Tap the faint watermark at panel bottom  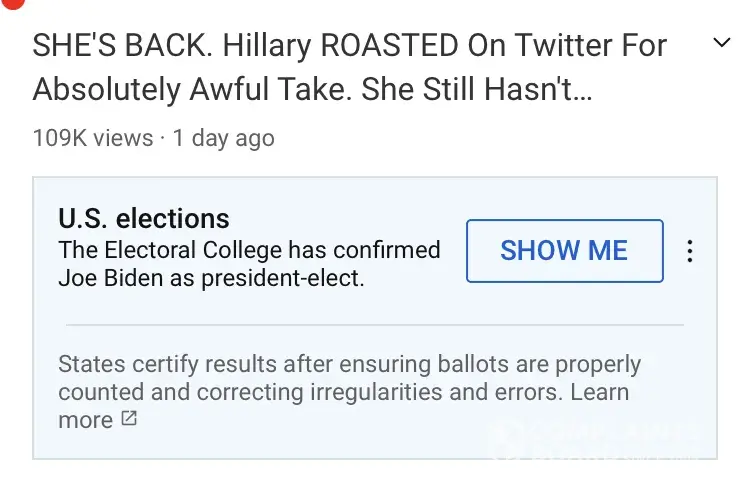pos(600,440)
